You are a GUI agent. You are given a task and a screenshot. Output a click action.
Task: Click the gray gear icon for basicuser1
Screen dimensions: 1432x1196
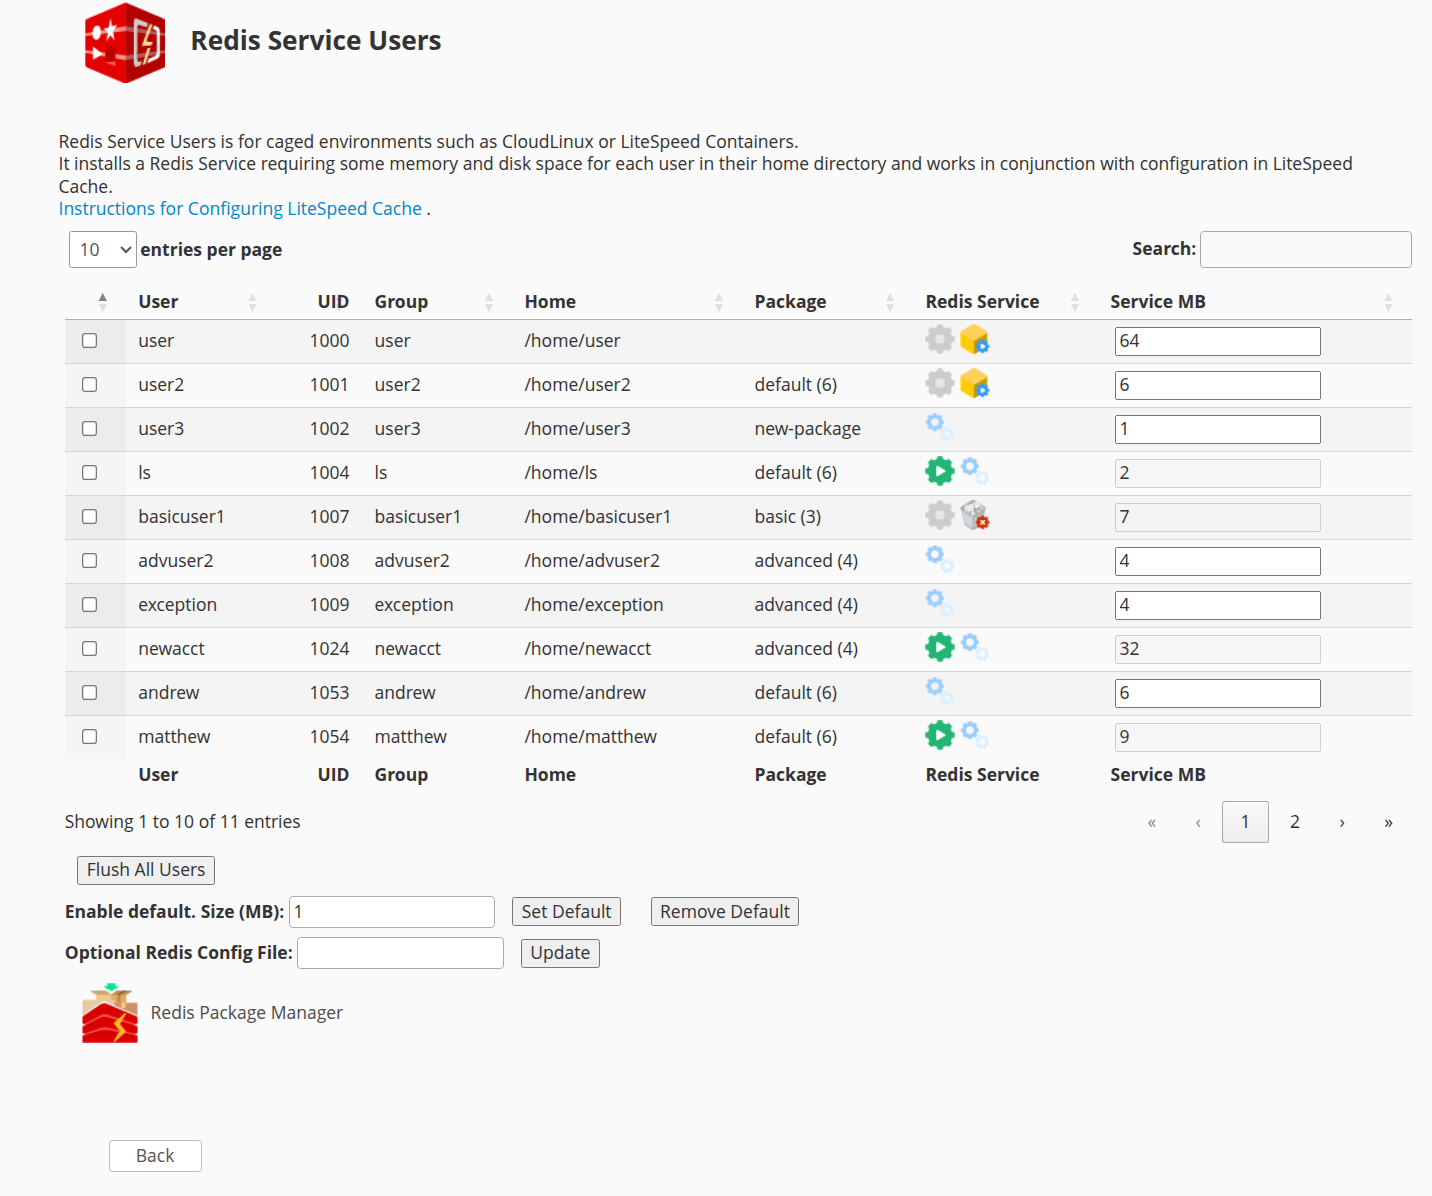pos(938,515)
